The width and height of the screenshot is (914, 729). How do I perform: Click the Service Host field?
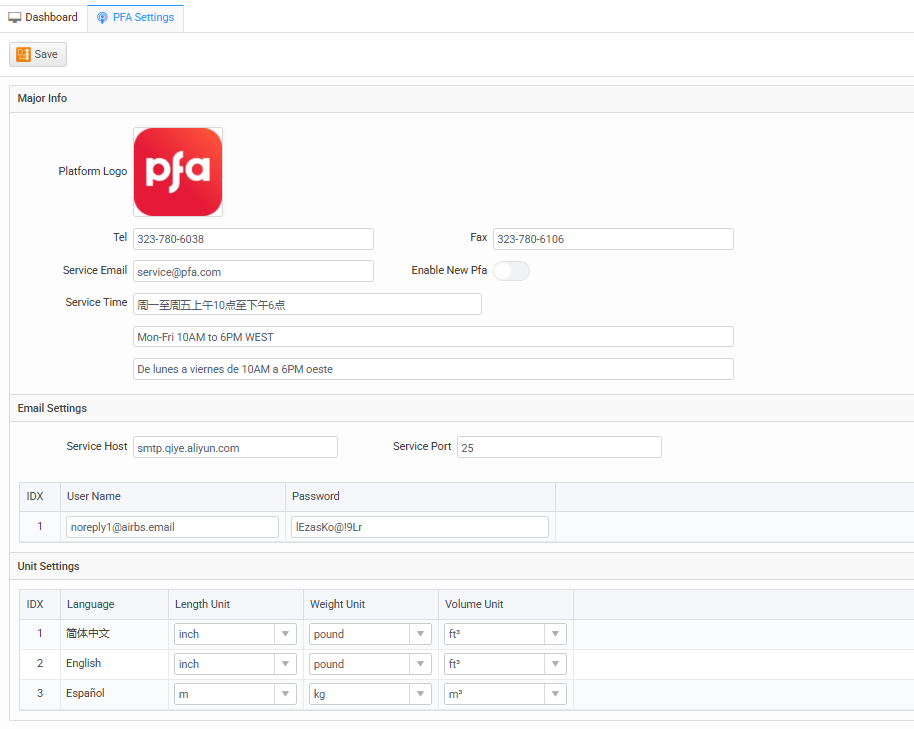pyautogui.click(x=235, y=447)
